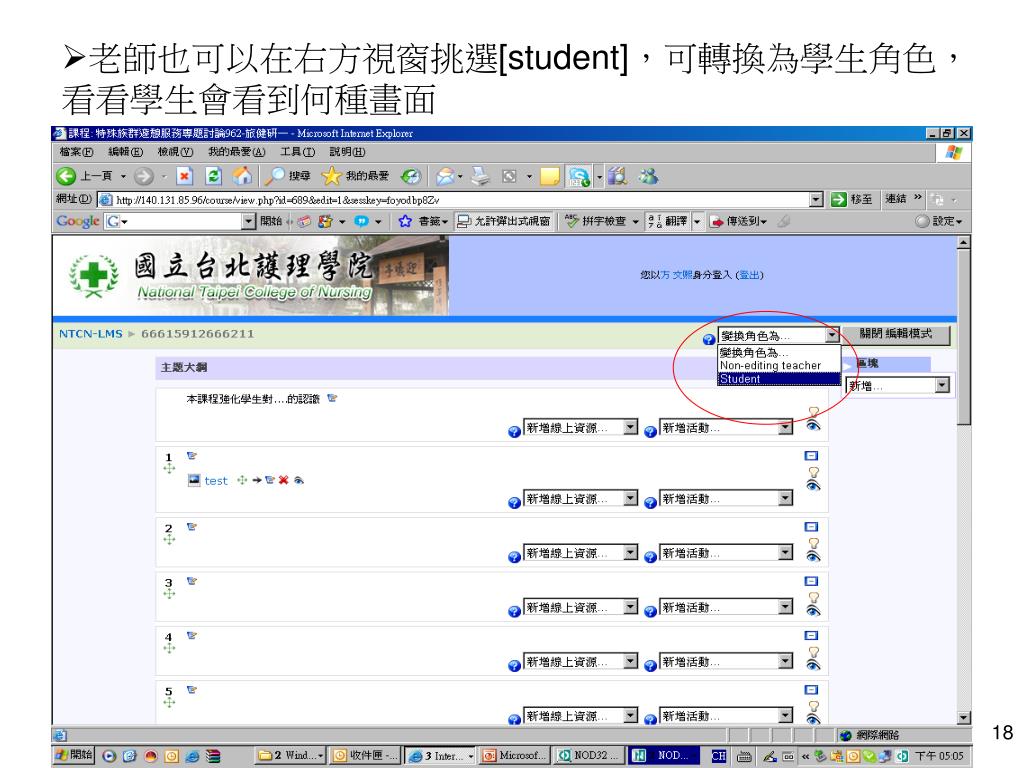Choose Non-editing teacher role option
Screen dimensions: 1024x768
point(778,366)
